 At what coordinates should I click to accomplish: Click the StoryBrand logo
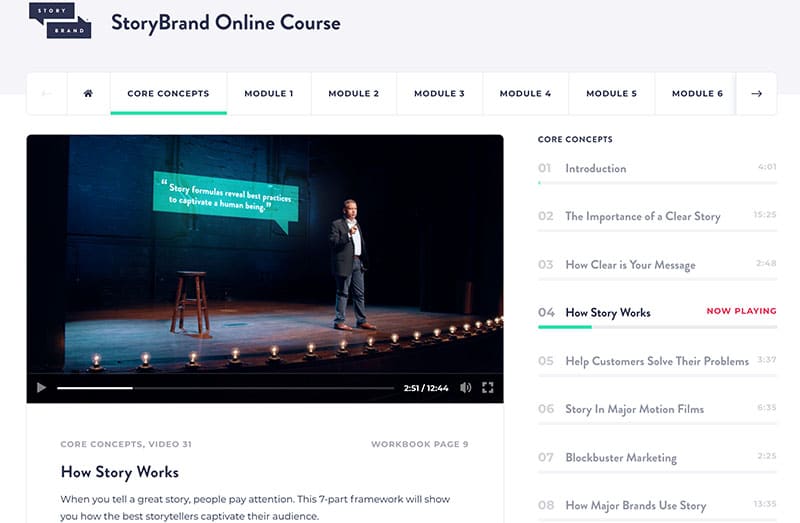60,20
